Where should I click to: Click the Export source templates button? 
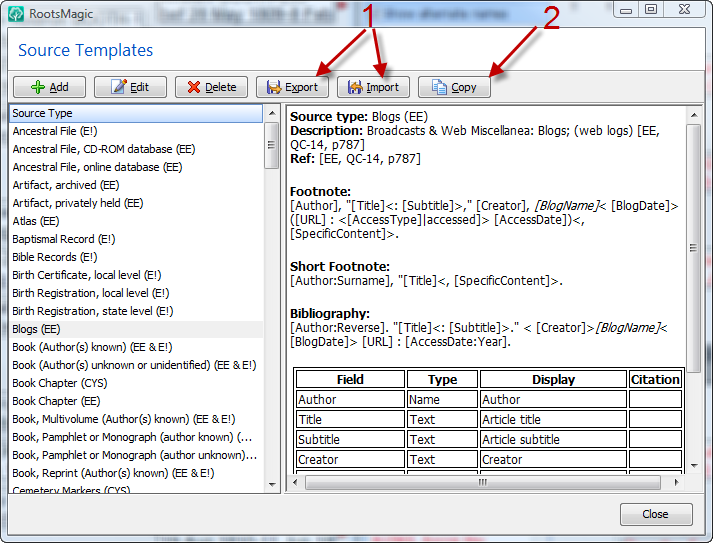[292, 87]
